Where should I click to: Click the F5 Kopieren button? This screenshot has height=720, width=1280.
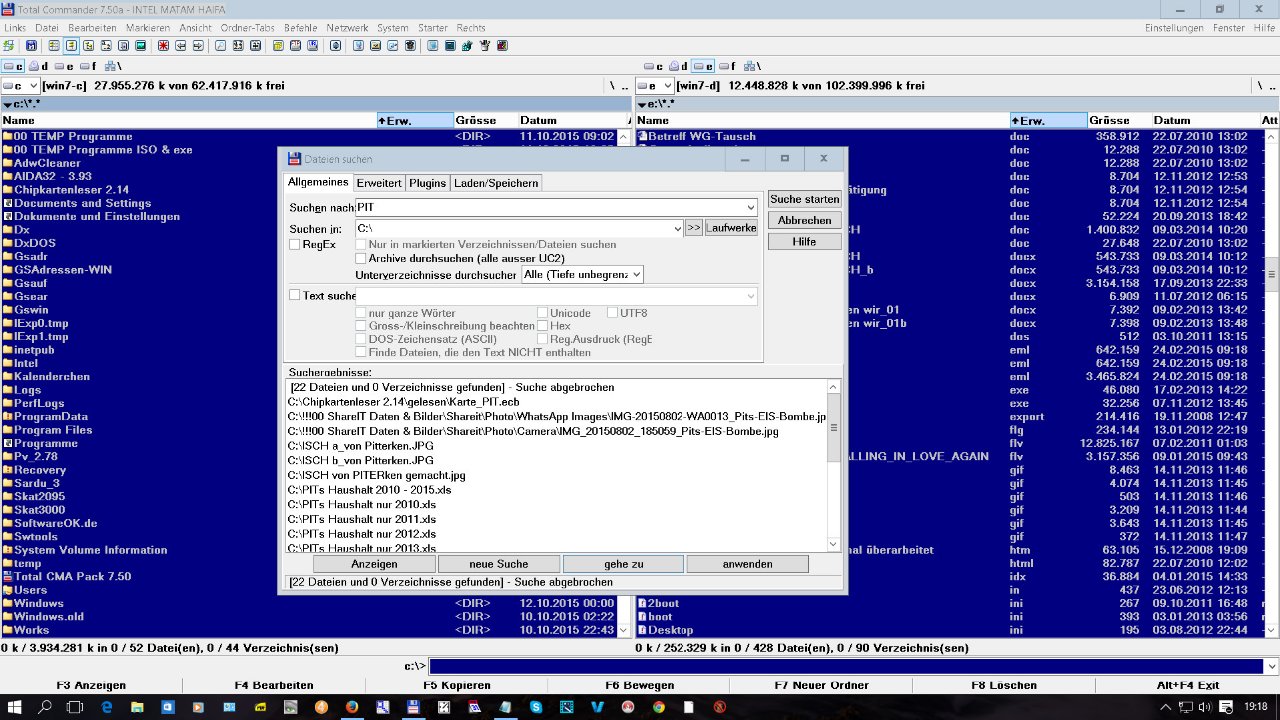[456, 685]
